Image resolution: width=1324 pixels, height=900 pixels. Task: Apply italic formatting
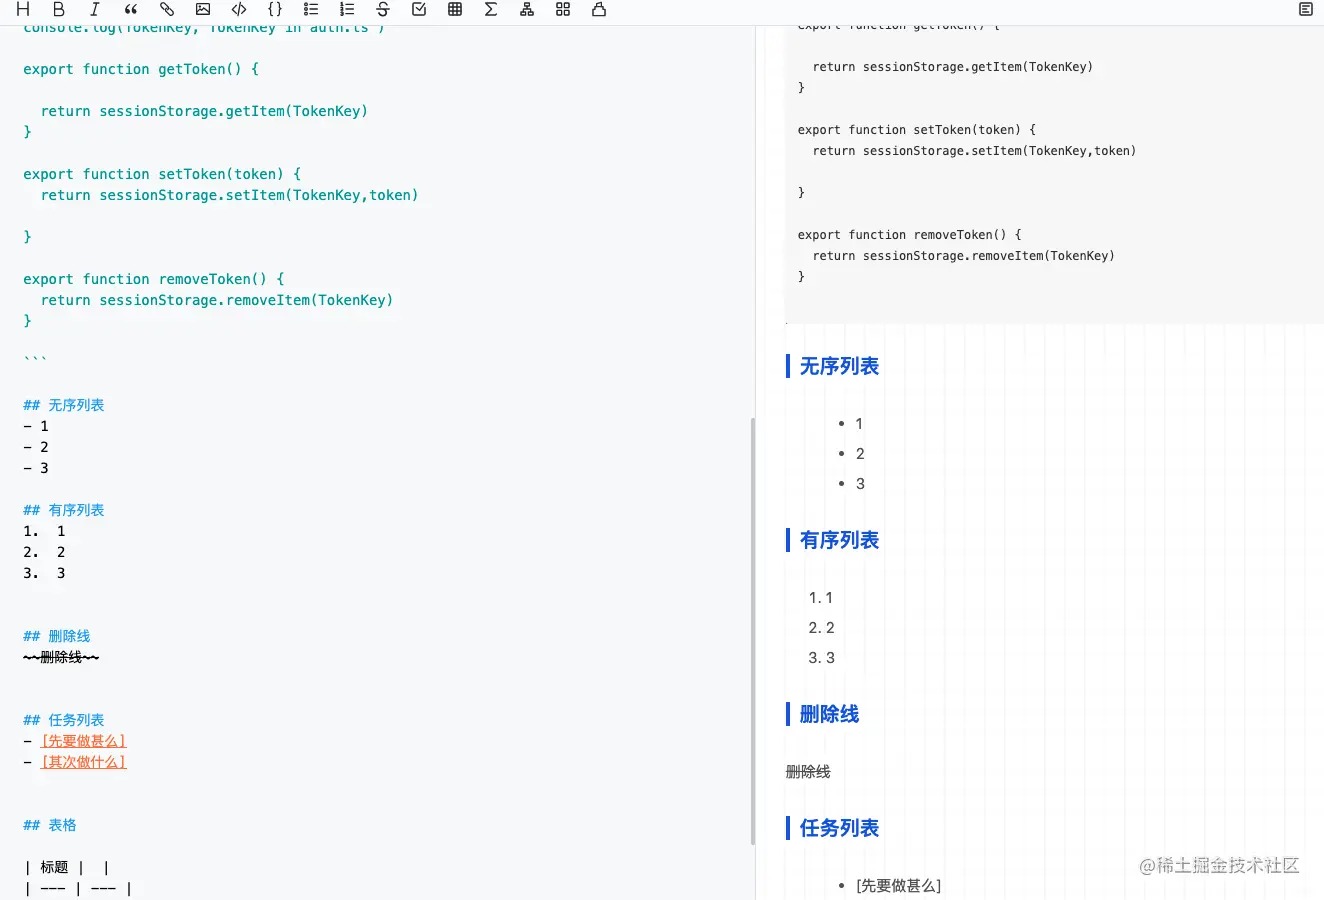pyautogui.click(x=95, y=9)
